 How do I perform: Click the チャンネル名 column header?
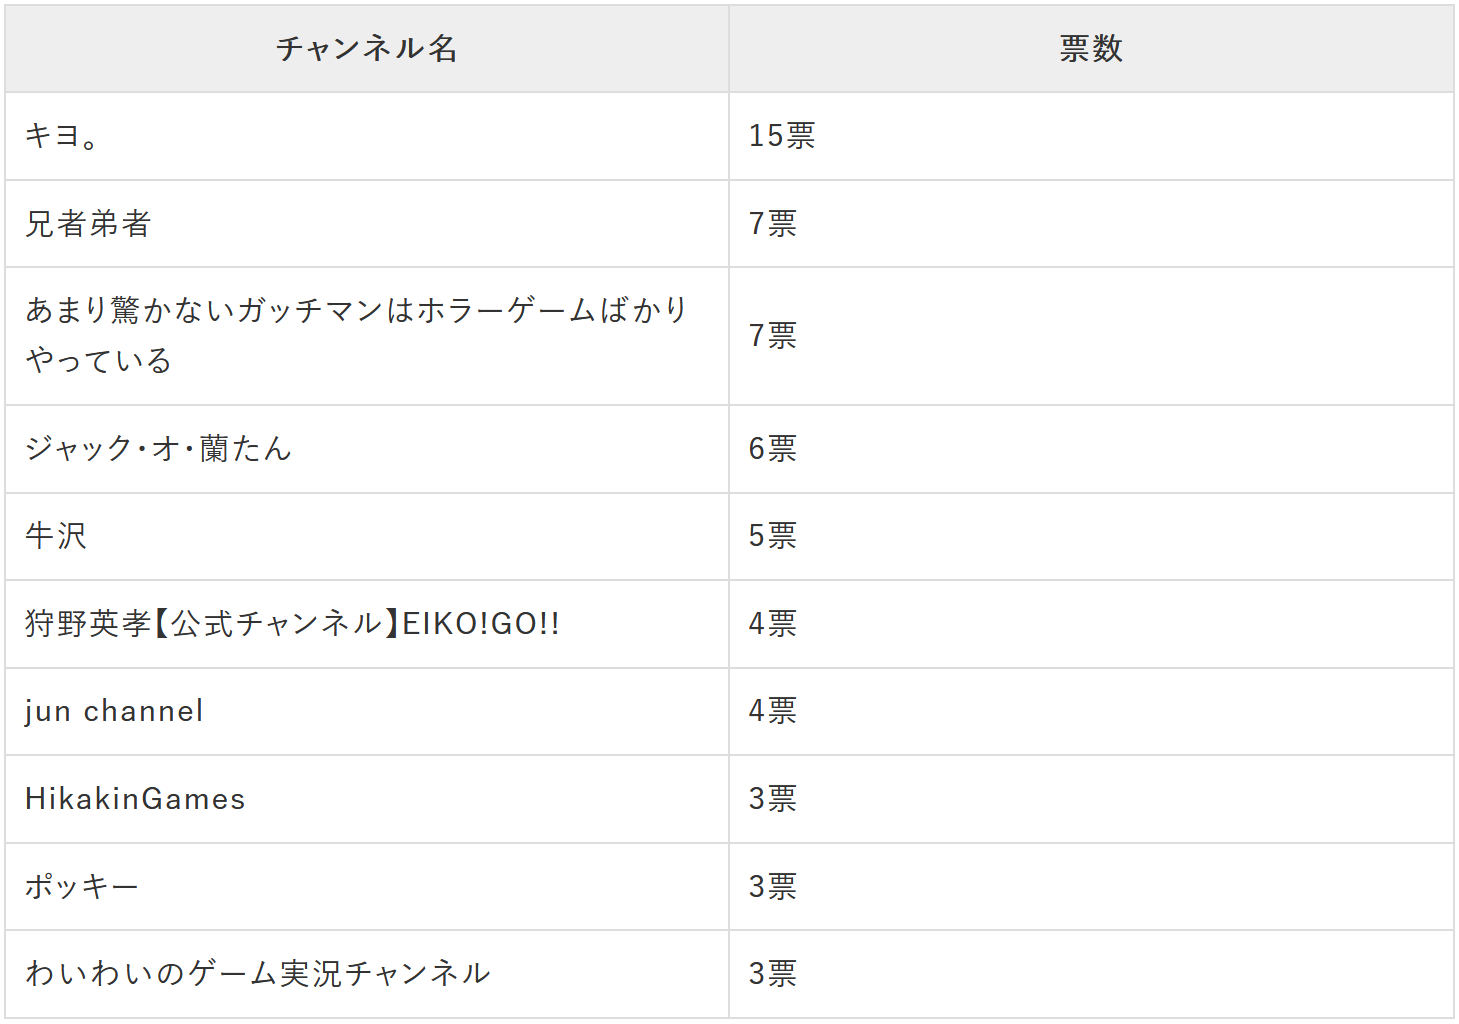[366, 48]
